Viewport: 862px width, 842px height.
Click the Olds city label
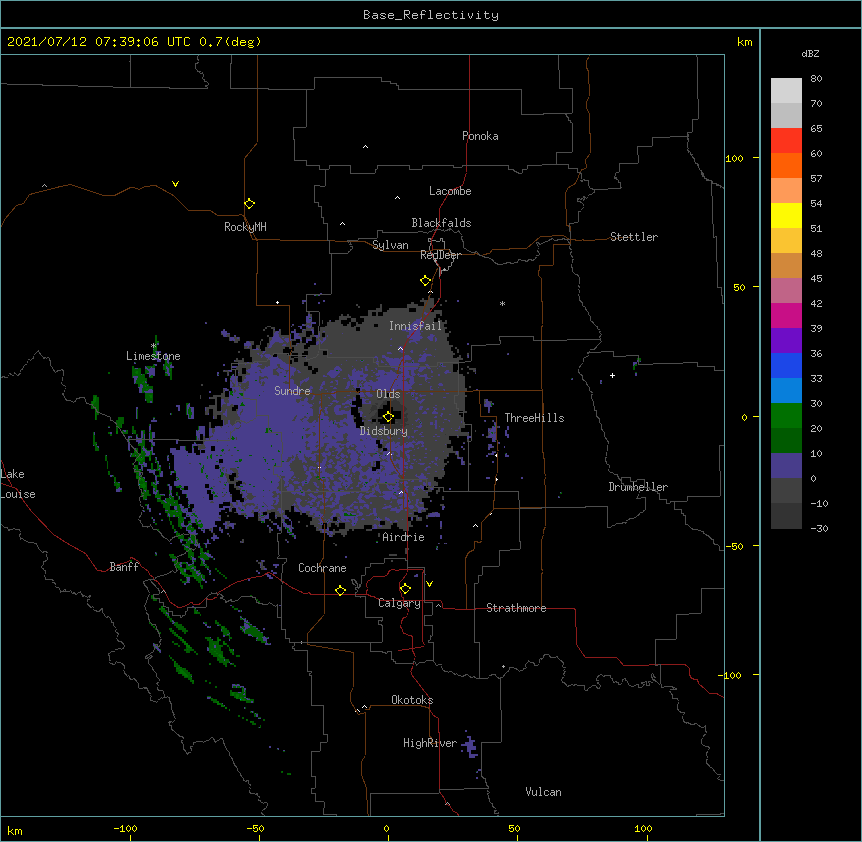click(x=388, y=394)
